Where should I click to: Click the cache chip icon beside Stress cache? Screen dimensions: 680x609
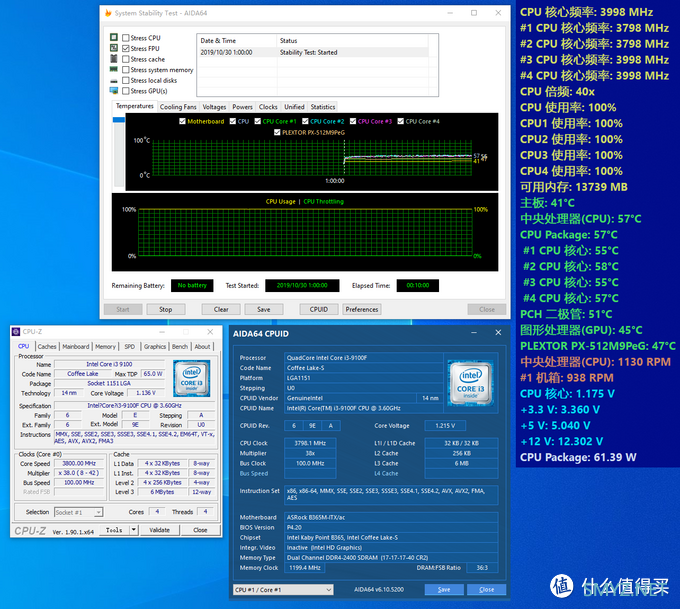click(x=114, y=59)
